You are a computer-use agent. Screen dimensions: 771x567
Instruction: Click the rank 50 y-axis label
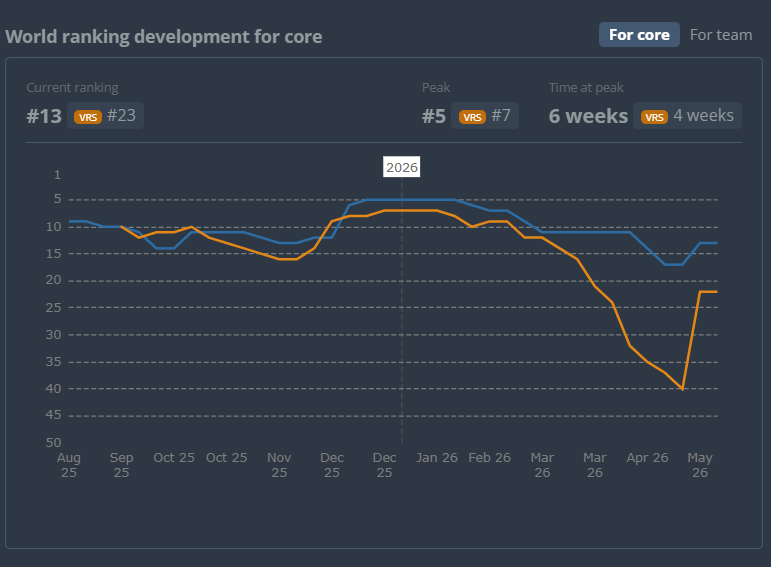(54, 443)
